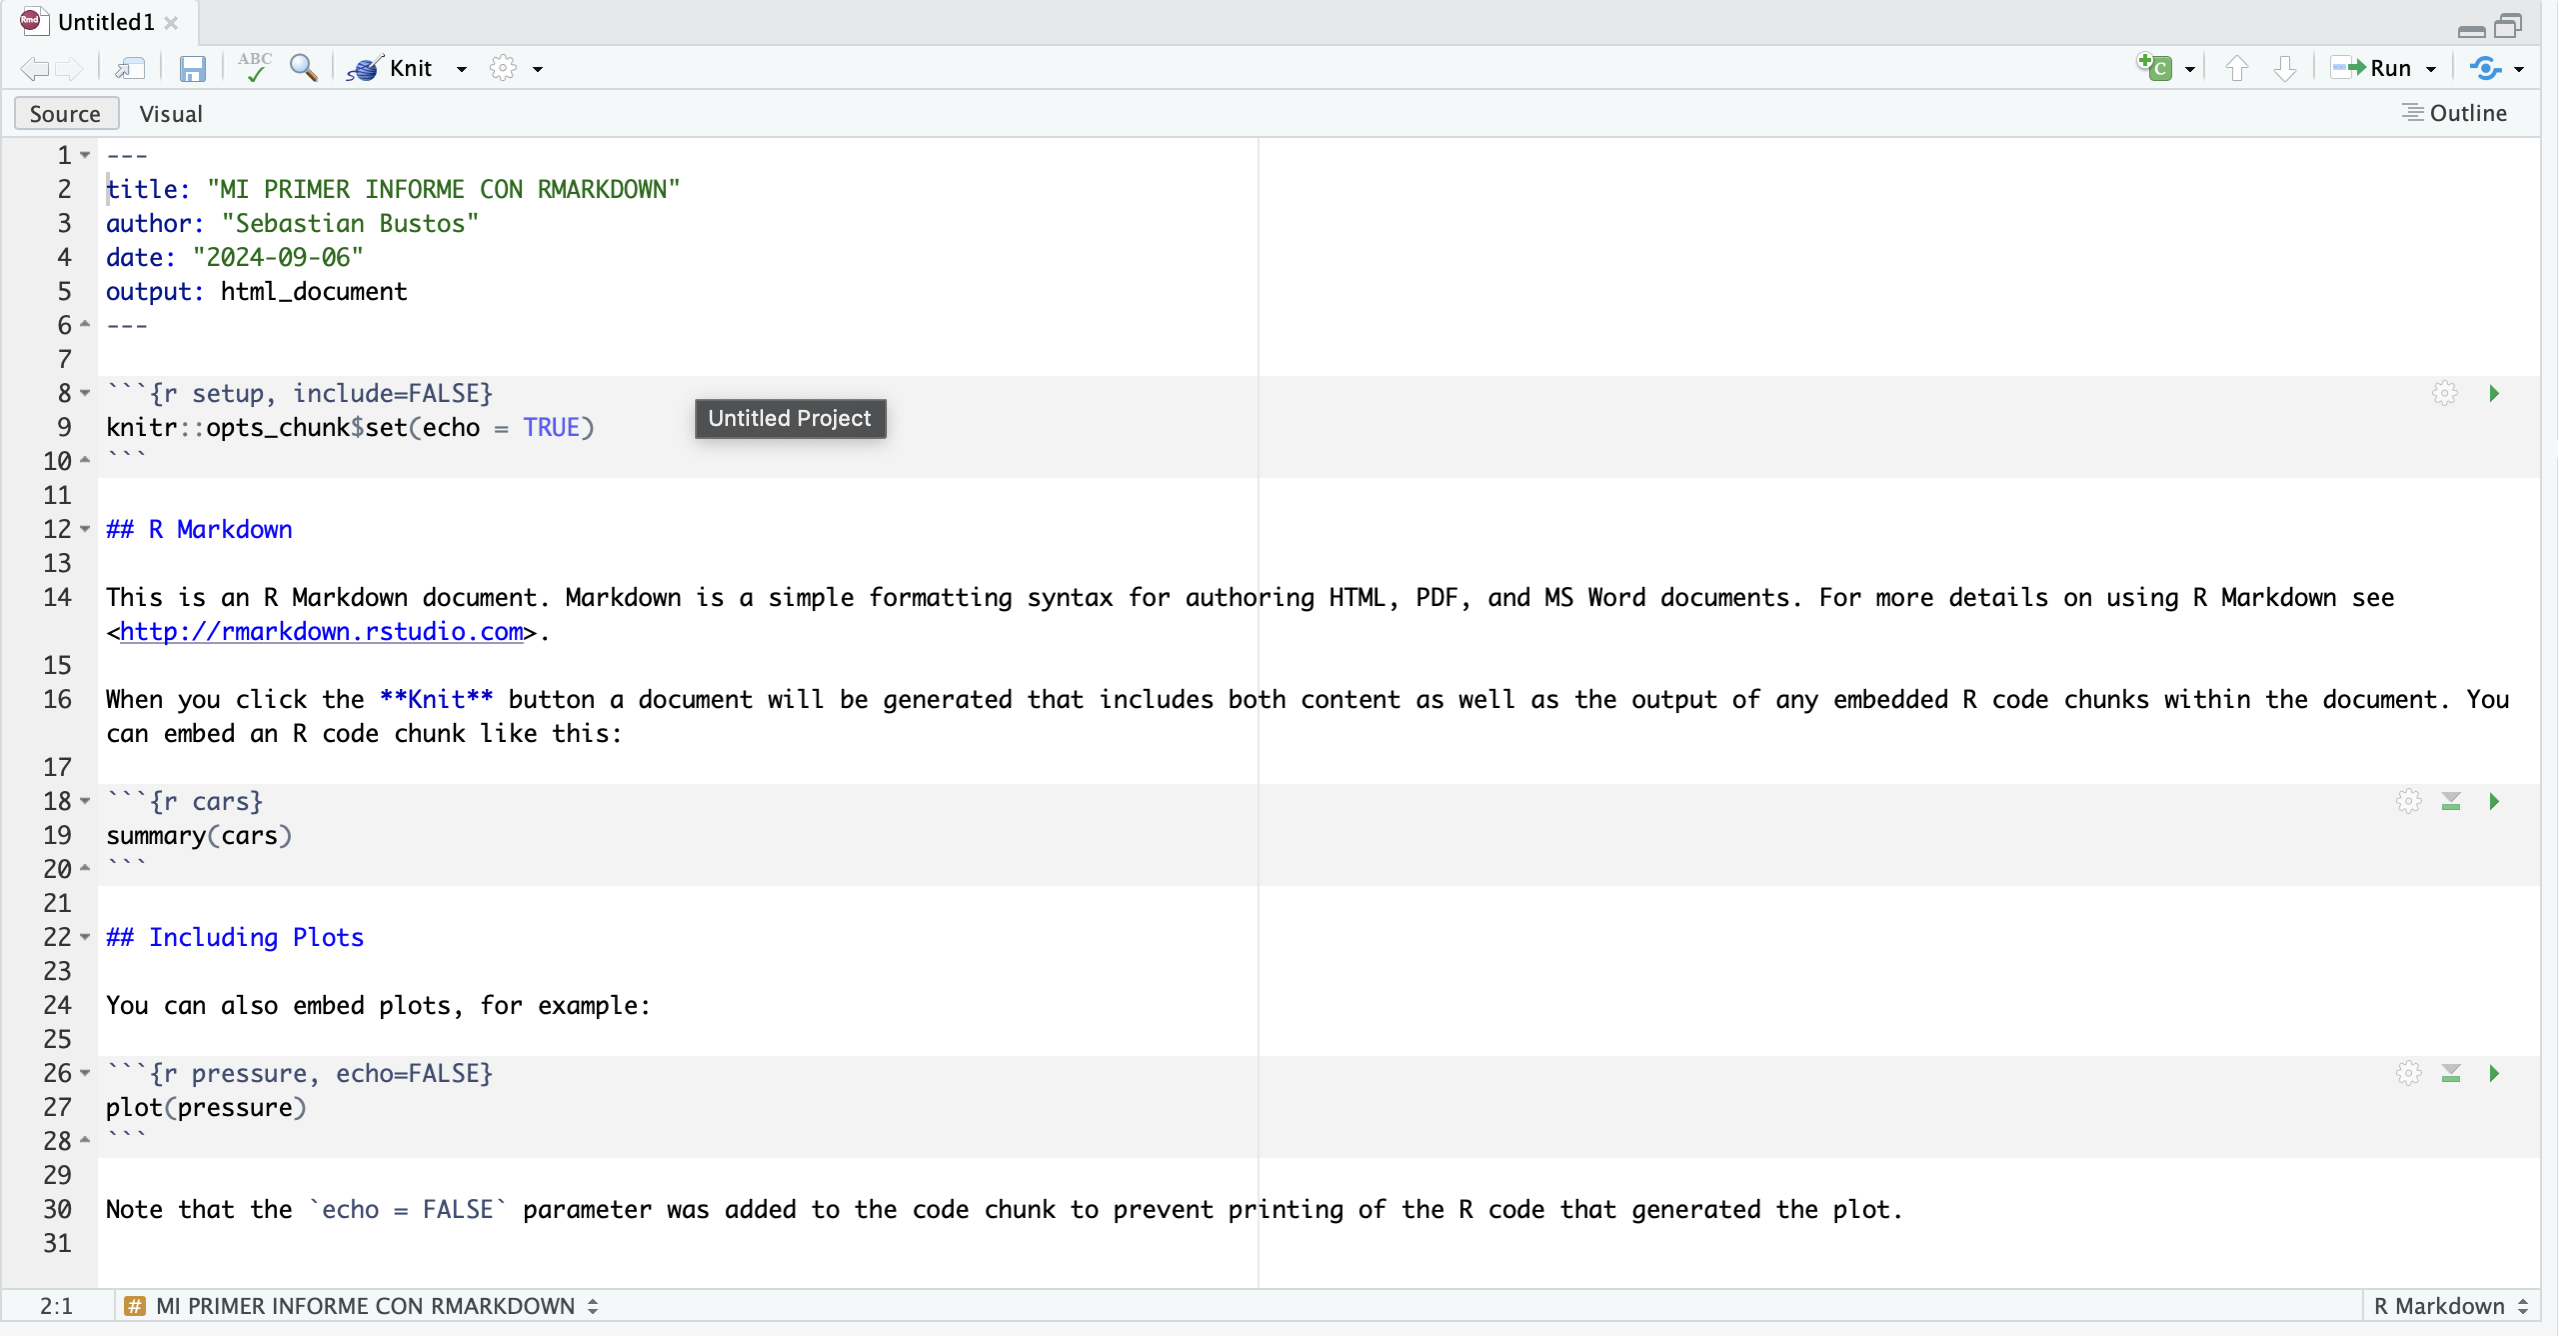
Task: Click output html_document line
Action: coord(256,291)
